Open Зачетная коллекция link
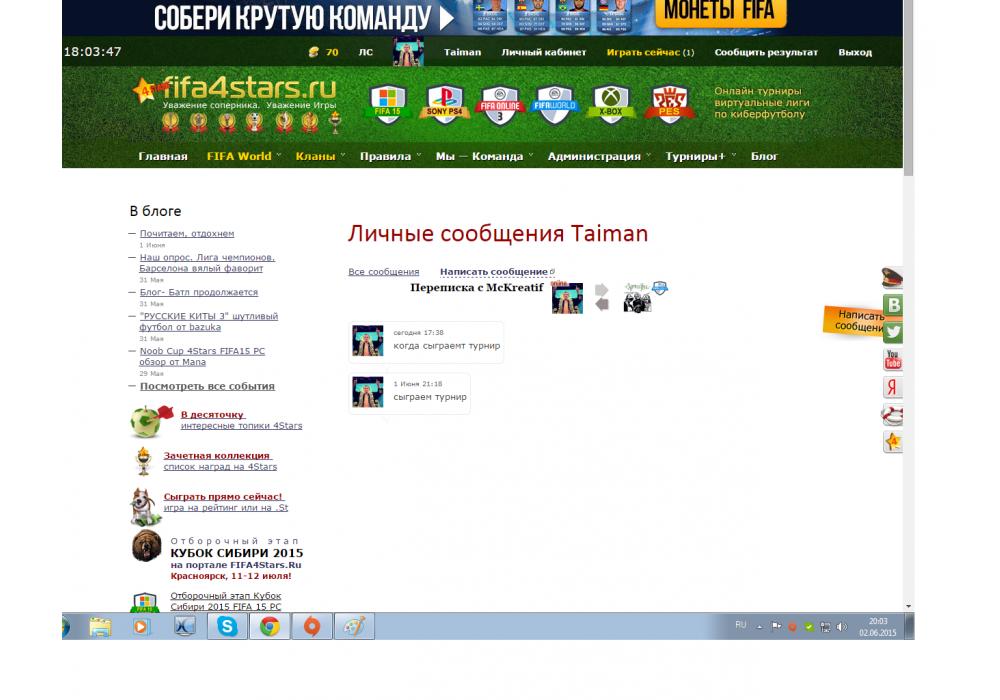Viewport: 1000px width, 700px height. (x=217, y=455)
